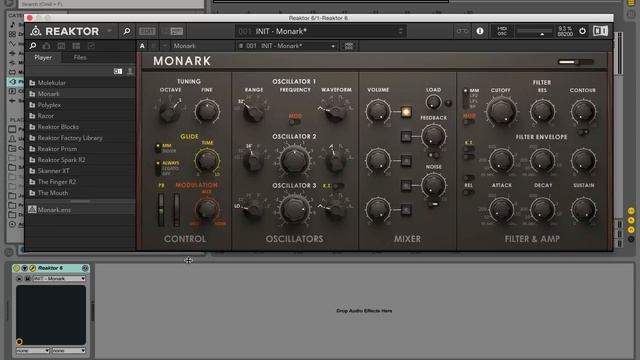640x360 pixels.
Task: Open the right none dropdown under XY pad
Action: pos(69,351)
